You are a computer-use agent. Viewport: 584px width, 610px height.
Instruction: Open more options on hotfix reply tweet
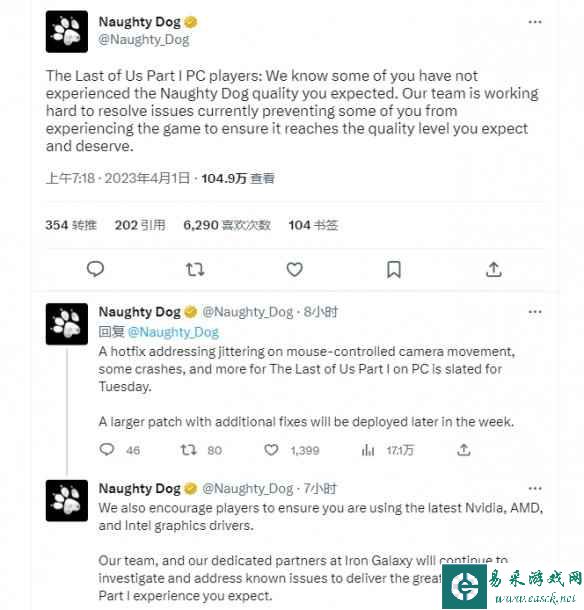[535, 312]
